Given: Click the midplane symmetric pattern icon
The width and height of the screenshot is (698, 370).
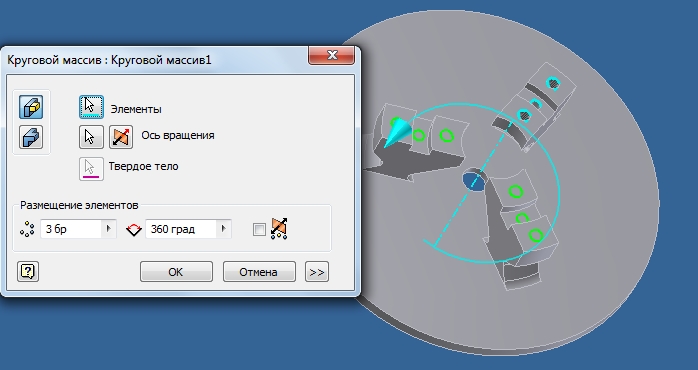Looking at the screenshot, I should click(x=279, y=228).
